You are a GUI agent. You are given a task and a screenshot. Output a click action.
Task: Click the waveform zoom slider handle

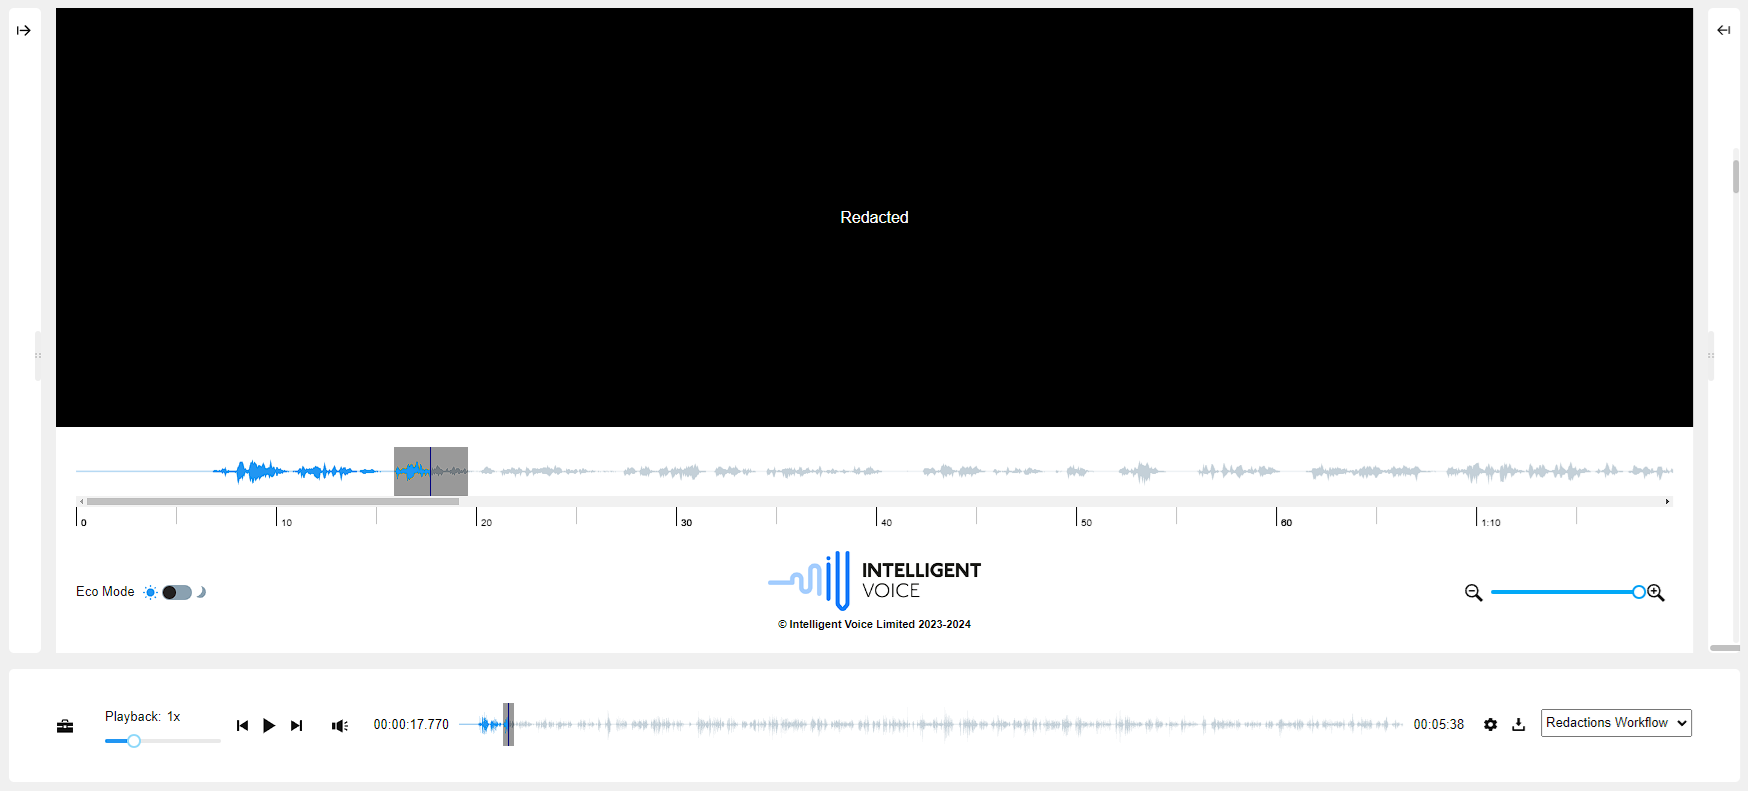[1638, 592]
